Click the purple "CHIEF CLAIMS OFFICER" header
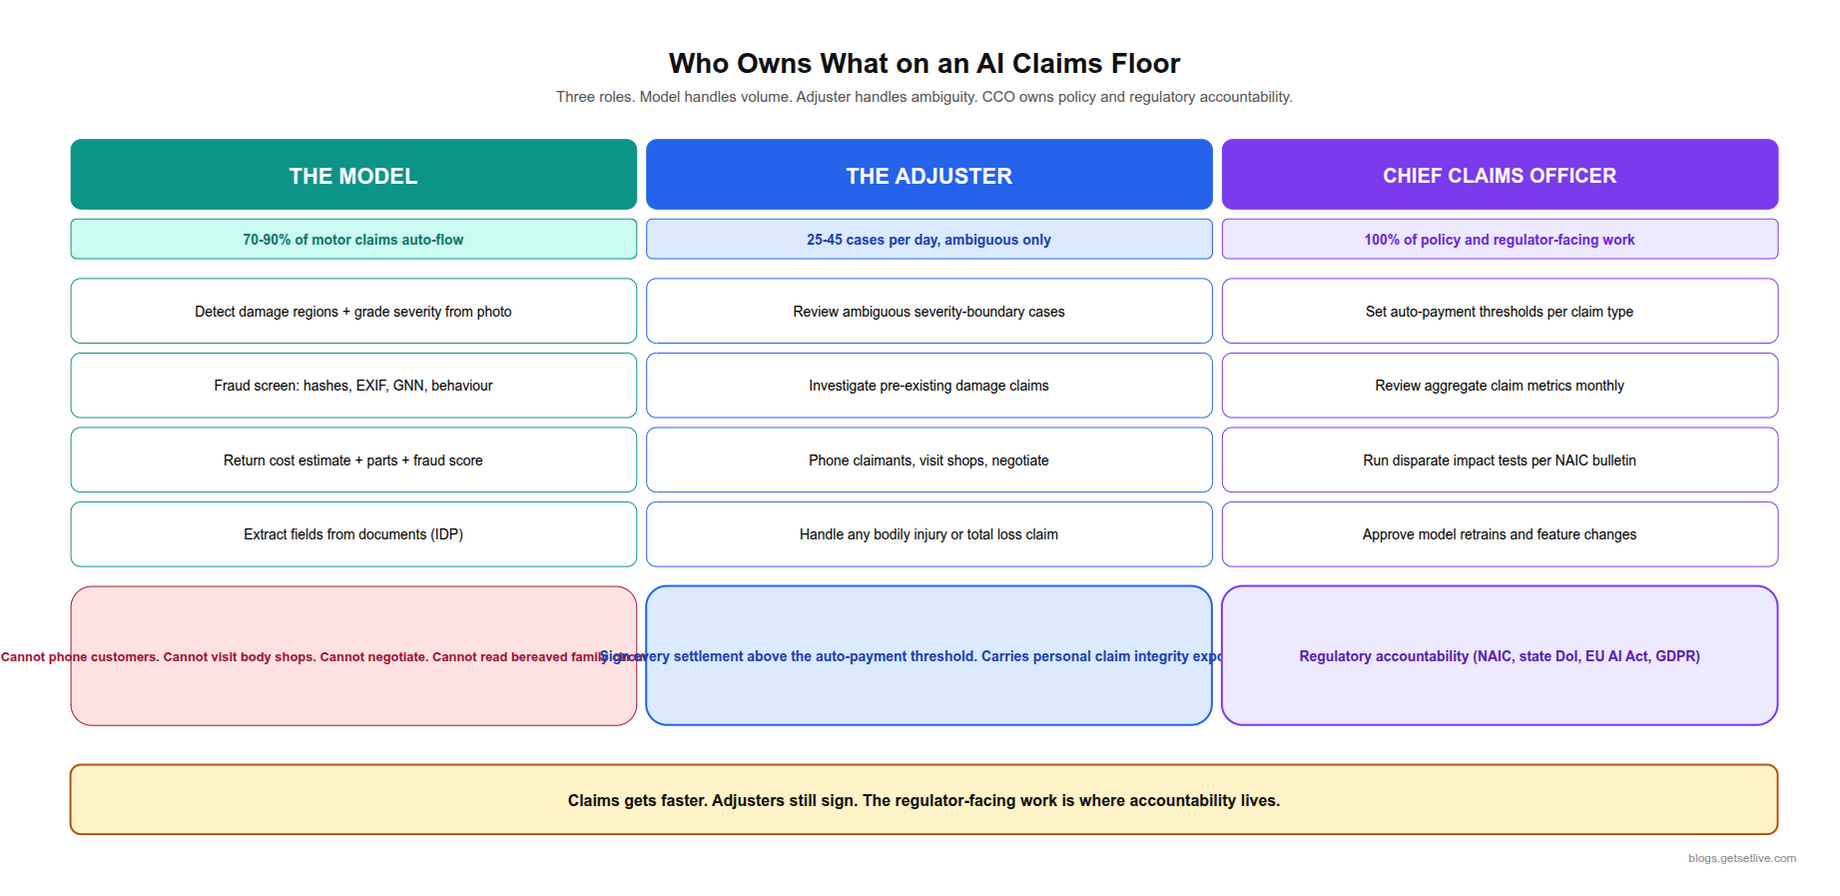 1499,175
